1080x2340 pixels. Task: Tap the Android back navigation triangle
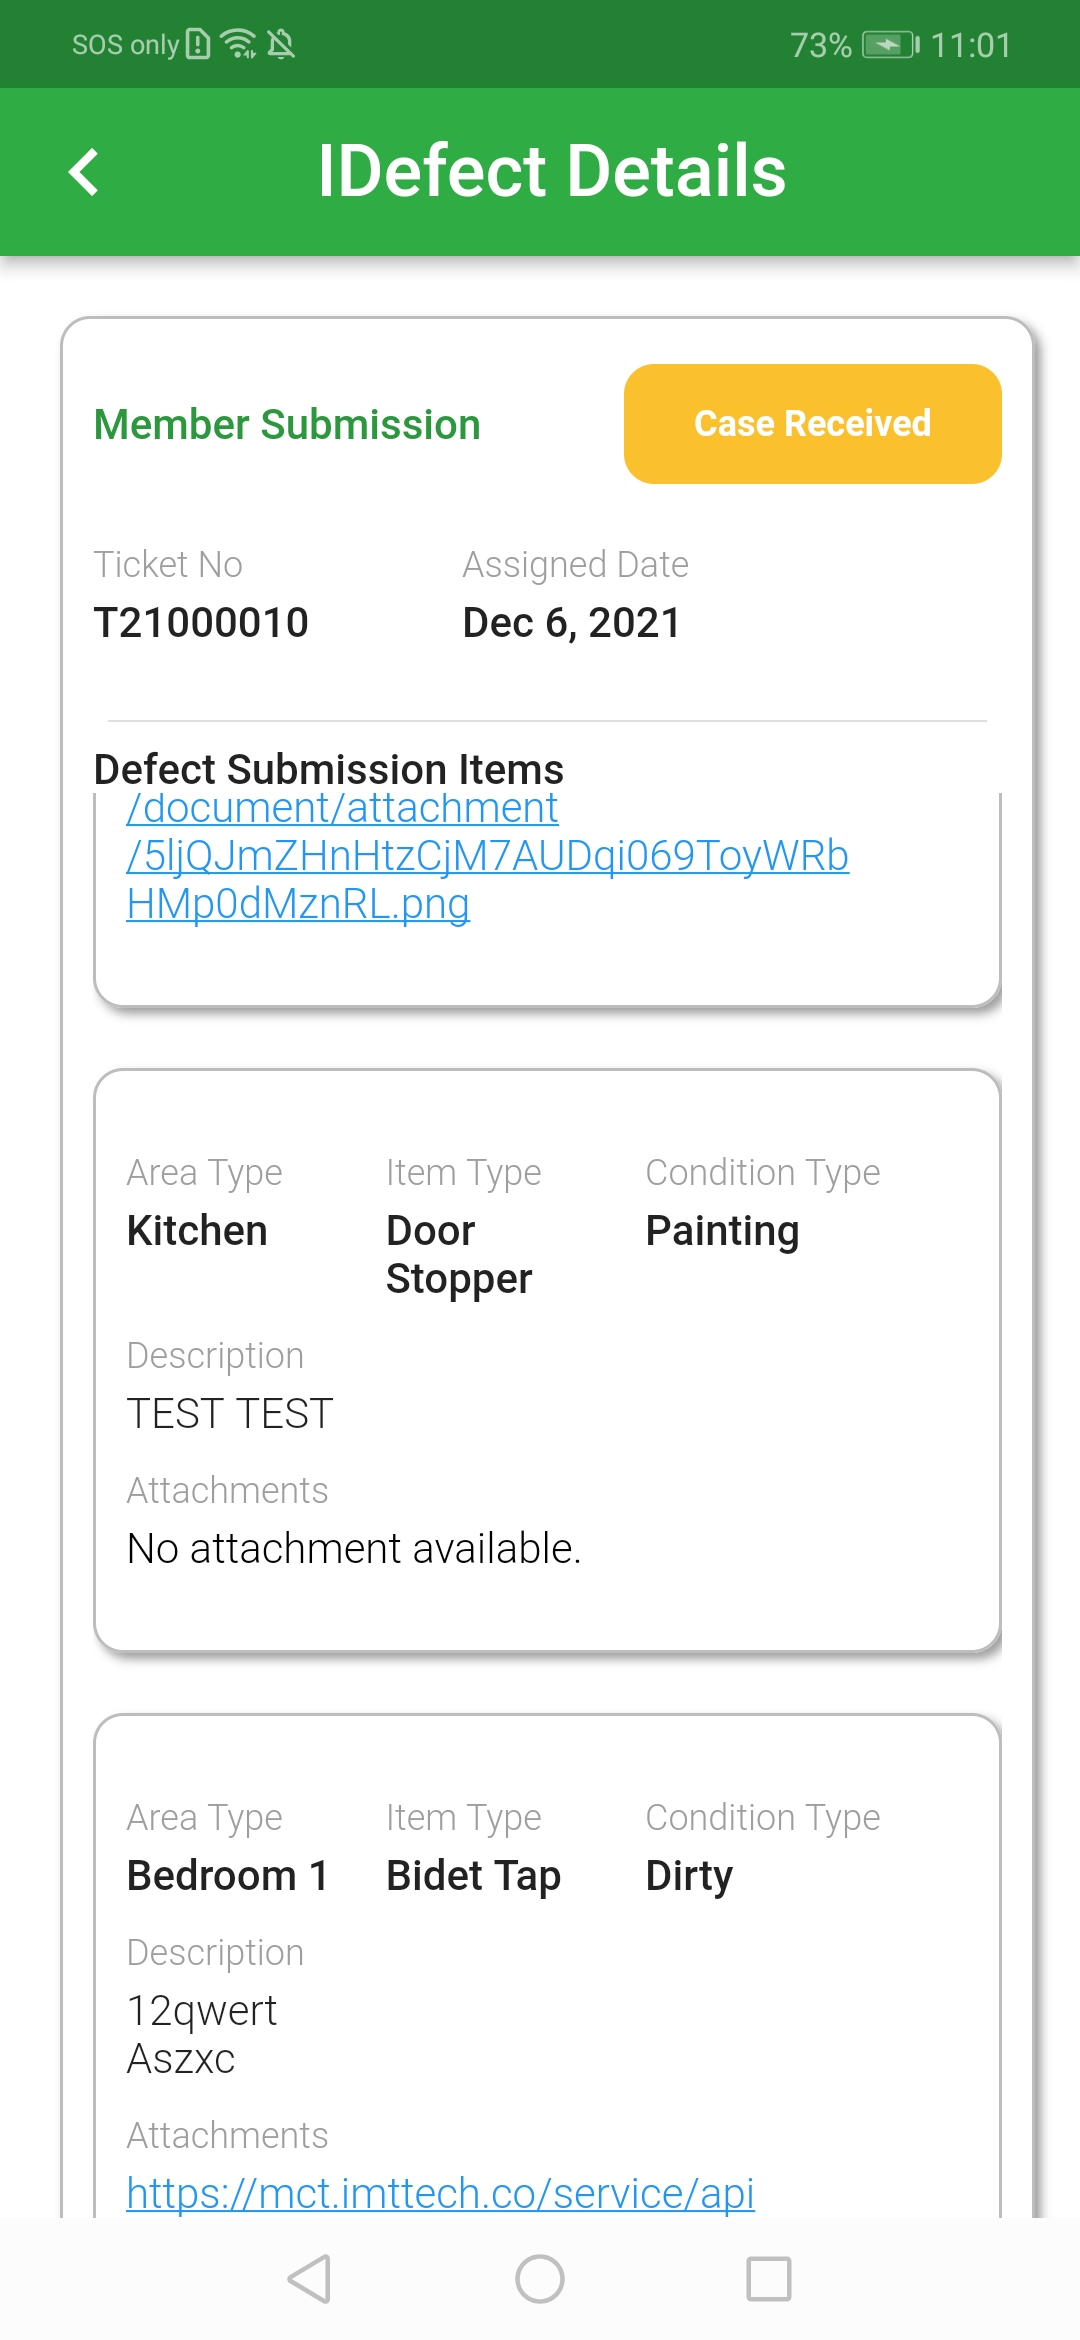[x=309, y=2279]
